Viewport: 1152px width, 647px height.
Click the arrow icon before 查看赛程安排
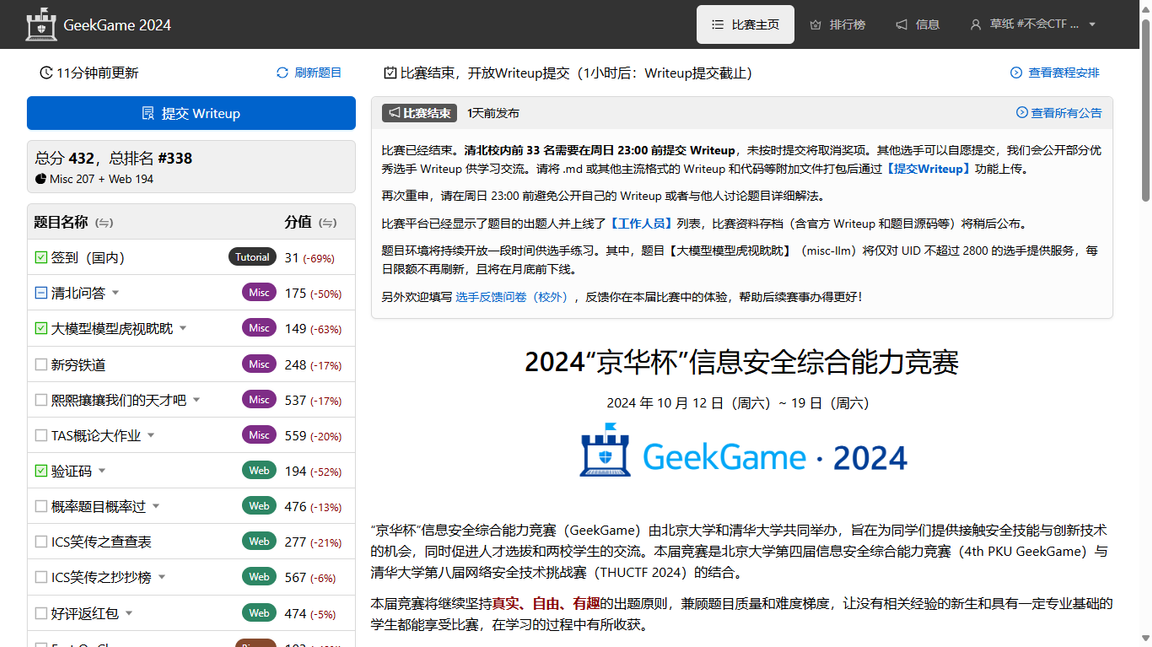[1016, 73]
